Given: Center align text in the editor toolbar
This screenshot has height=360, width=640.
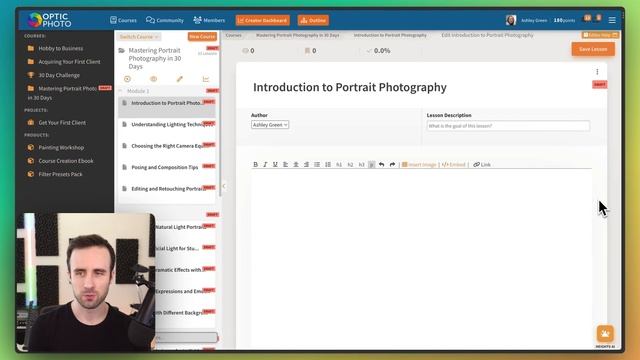Looking at the screenshot, I should click(296, 164).
